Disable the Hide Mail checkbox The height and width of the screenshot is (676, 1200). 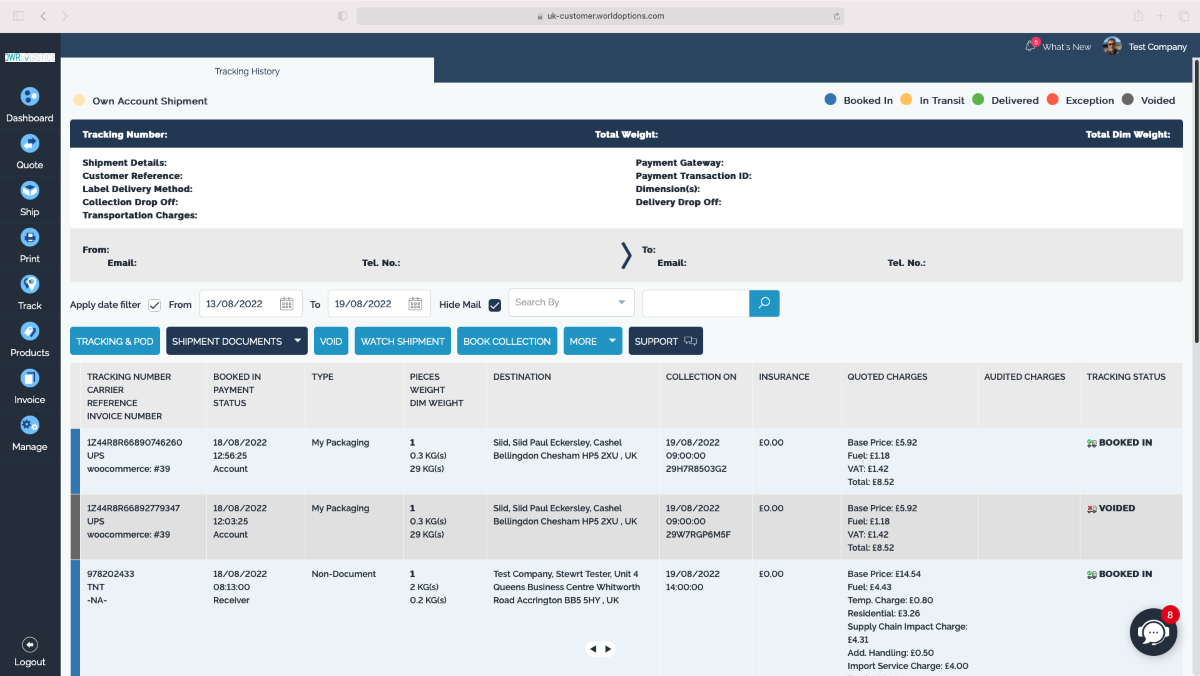(x=495, y=303)
